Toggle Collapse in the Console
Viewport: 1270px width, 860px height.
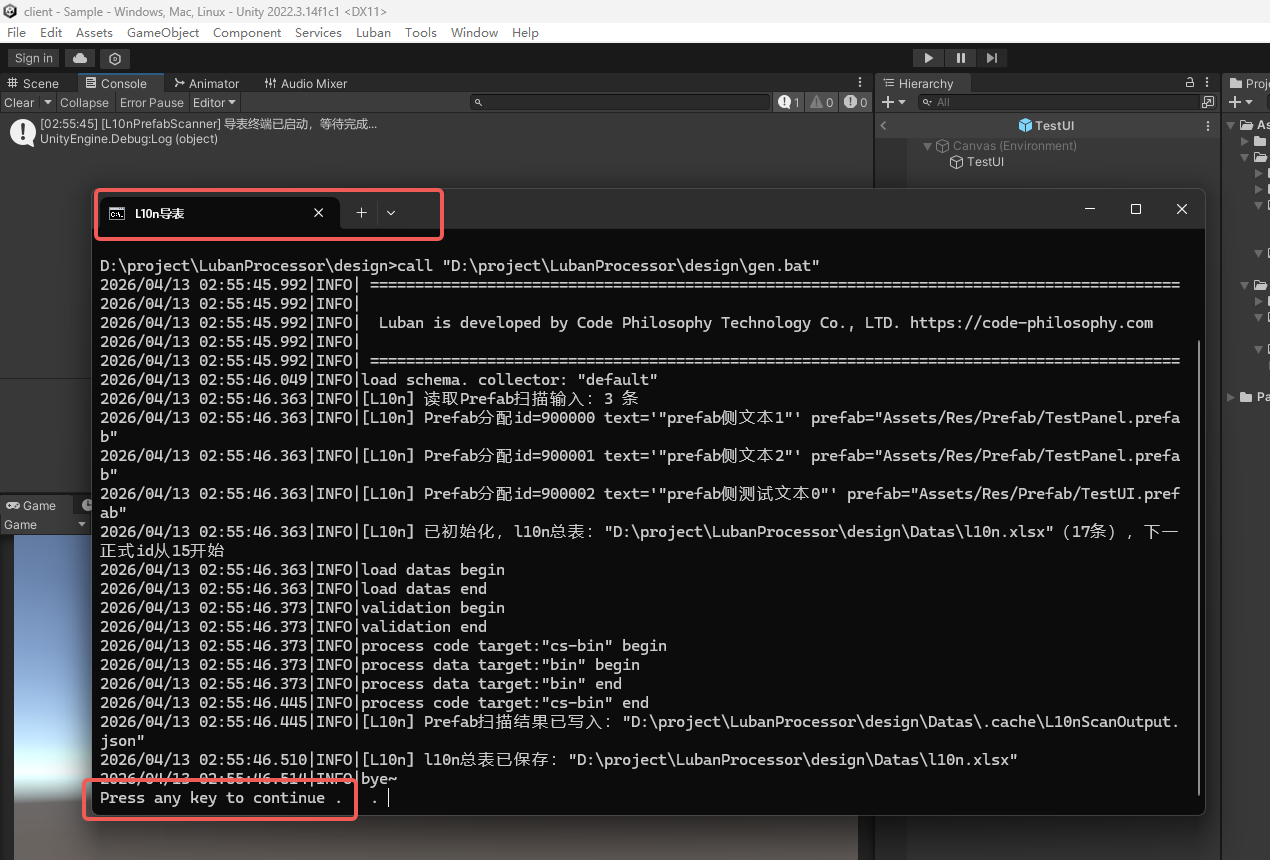(84, 102)
